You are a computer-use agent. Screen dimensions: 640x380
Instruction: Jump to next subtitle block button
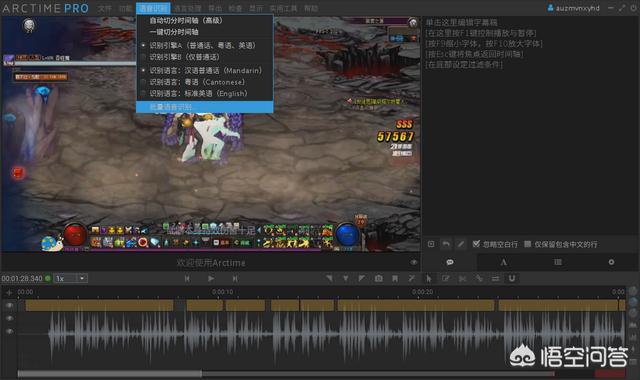(x=235, y=278)
